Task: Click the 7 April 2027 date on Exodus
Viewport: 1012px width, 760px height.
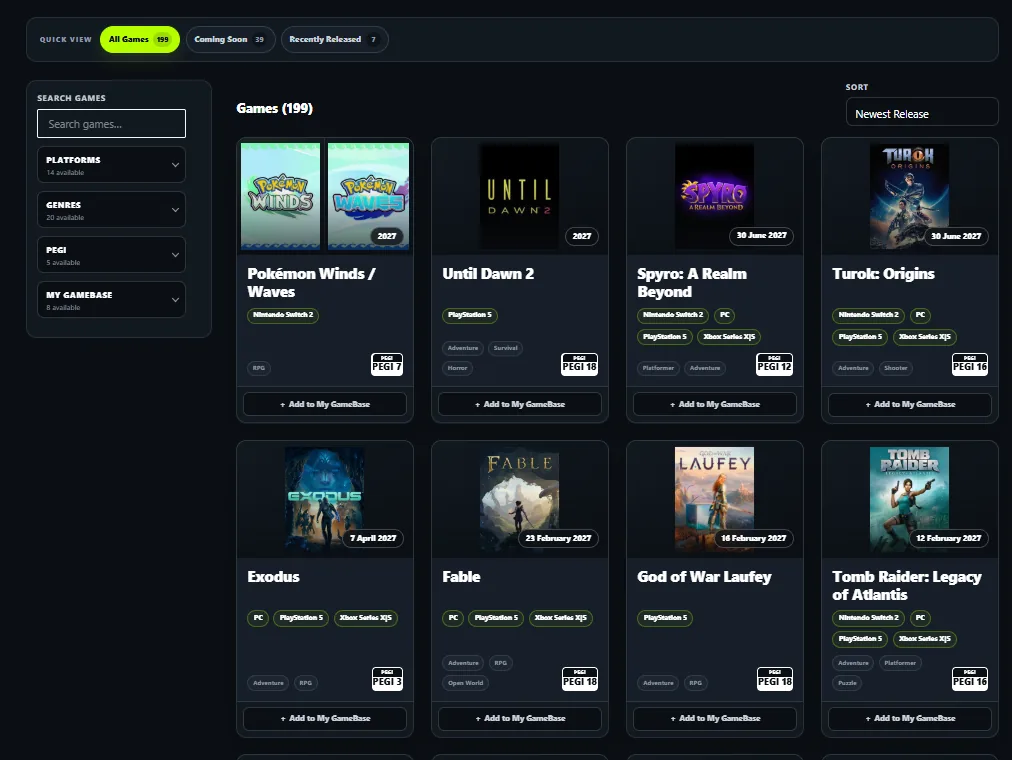Action: click(x=373, y=538)
